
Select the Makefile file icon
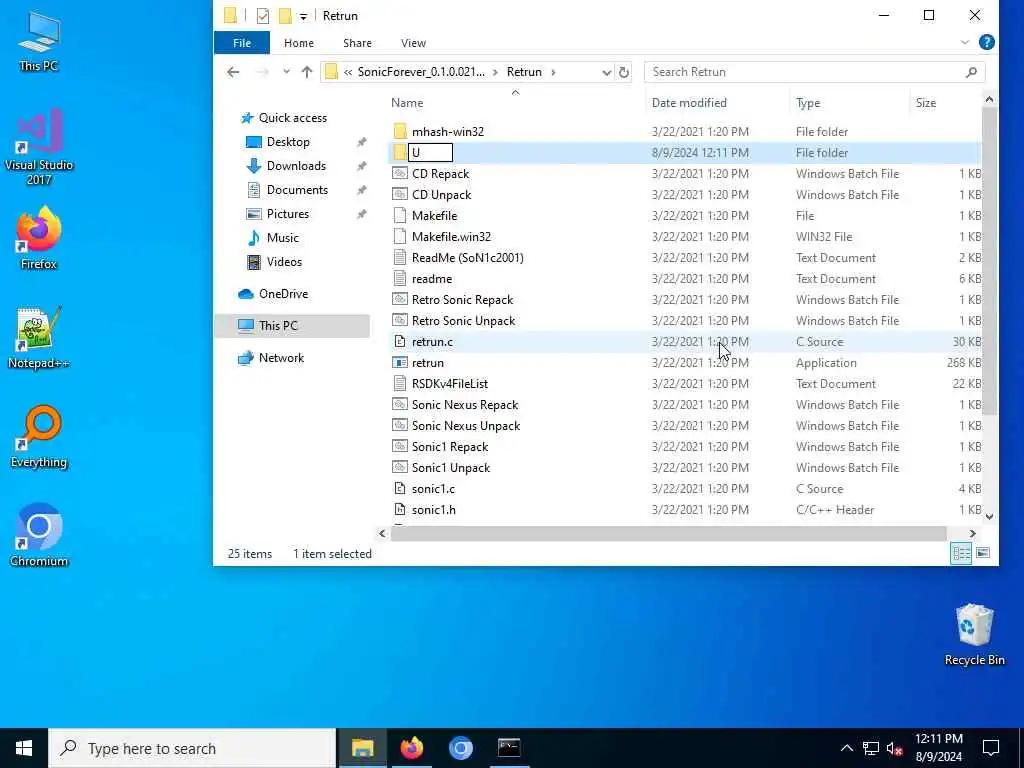pos(400,216)
